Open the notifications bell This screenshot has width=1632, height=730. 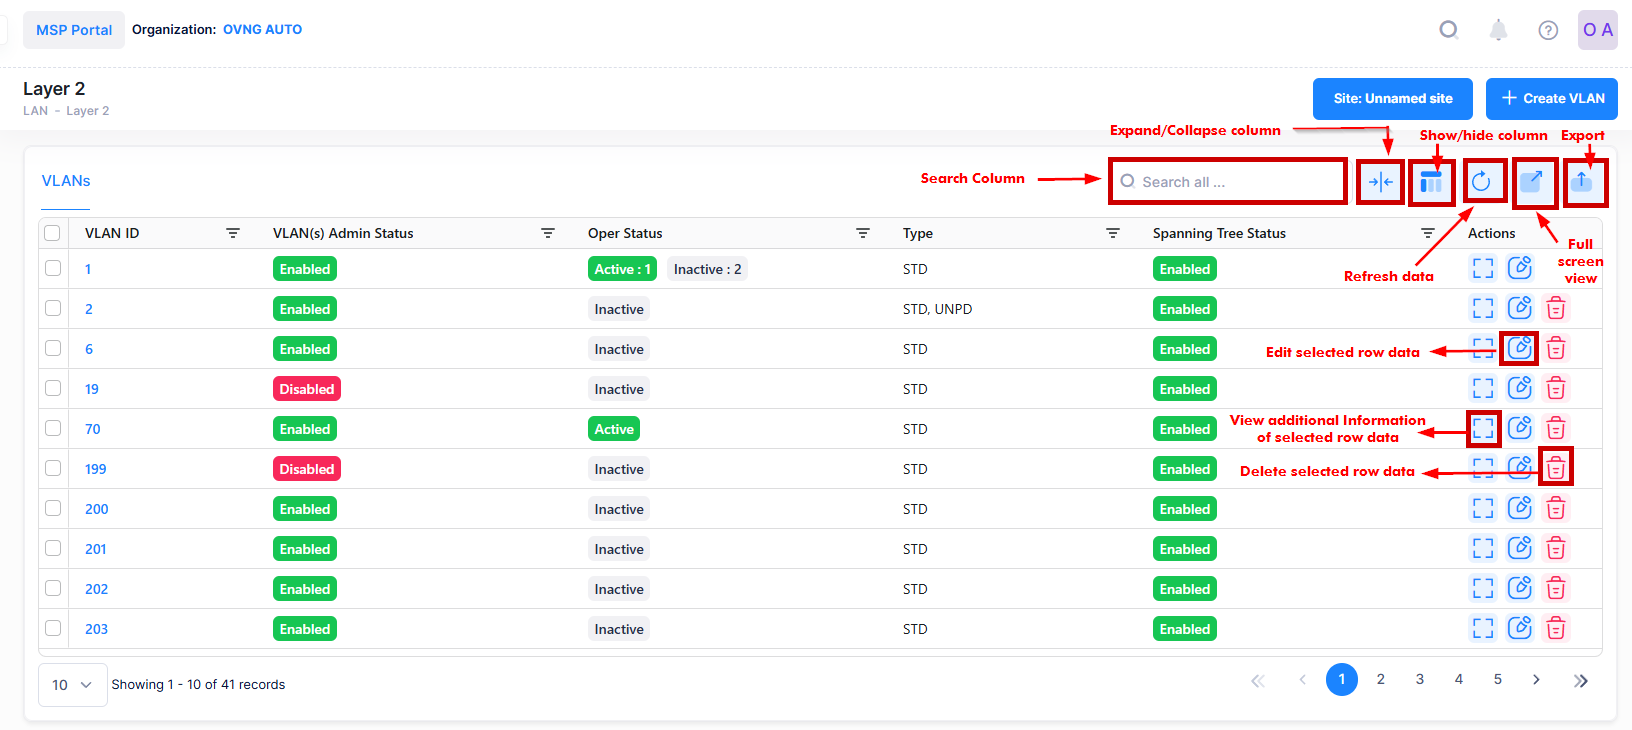point(1498,30)
